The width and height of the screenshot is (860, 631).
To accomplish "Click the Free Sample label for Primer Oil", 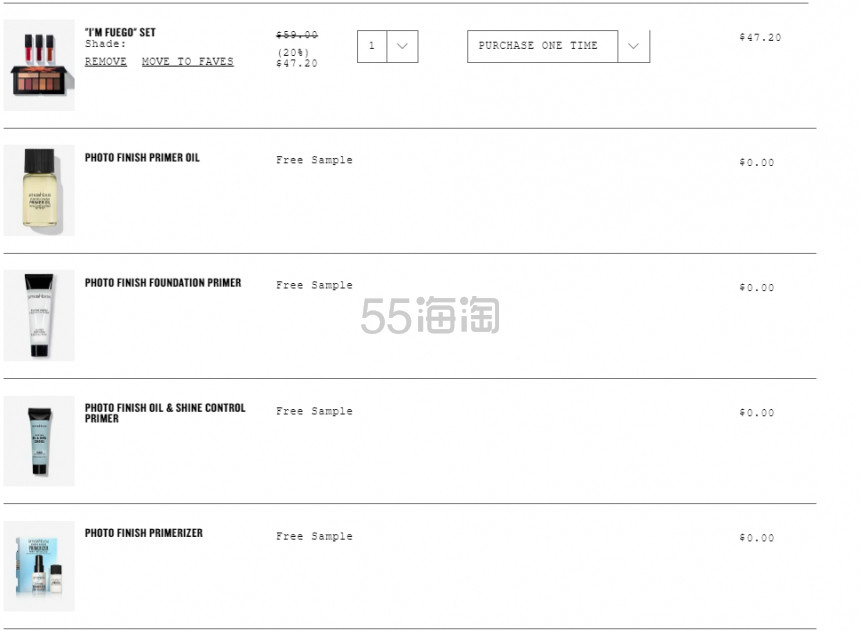I will (x=314, y=160).
